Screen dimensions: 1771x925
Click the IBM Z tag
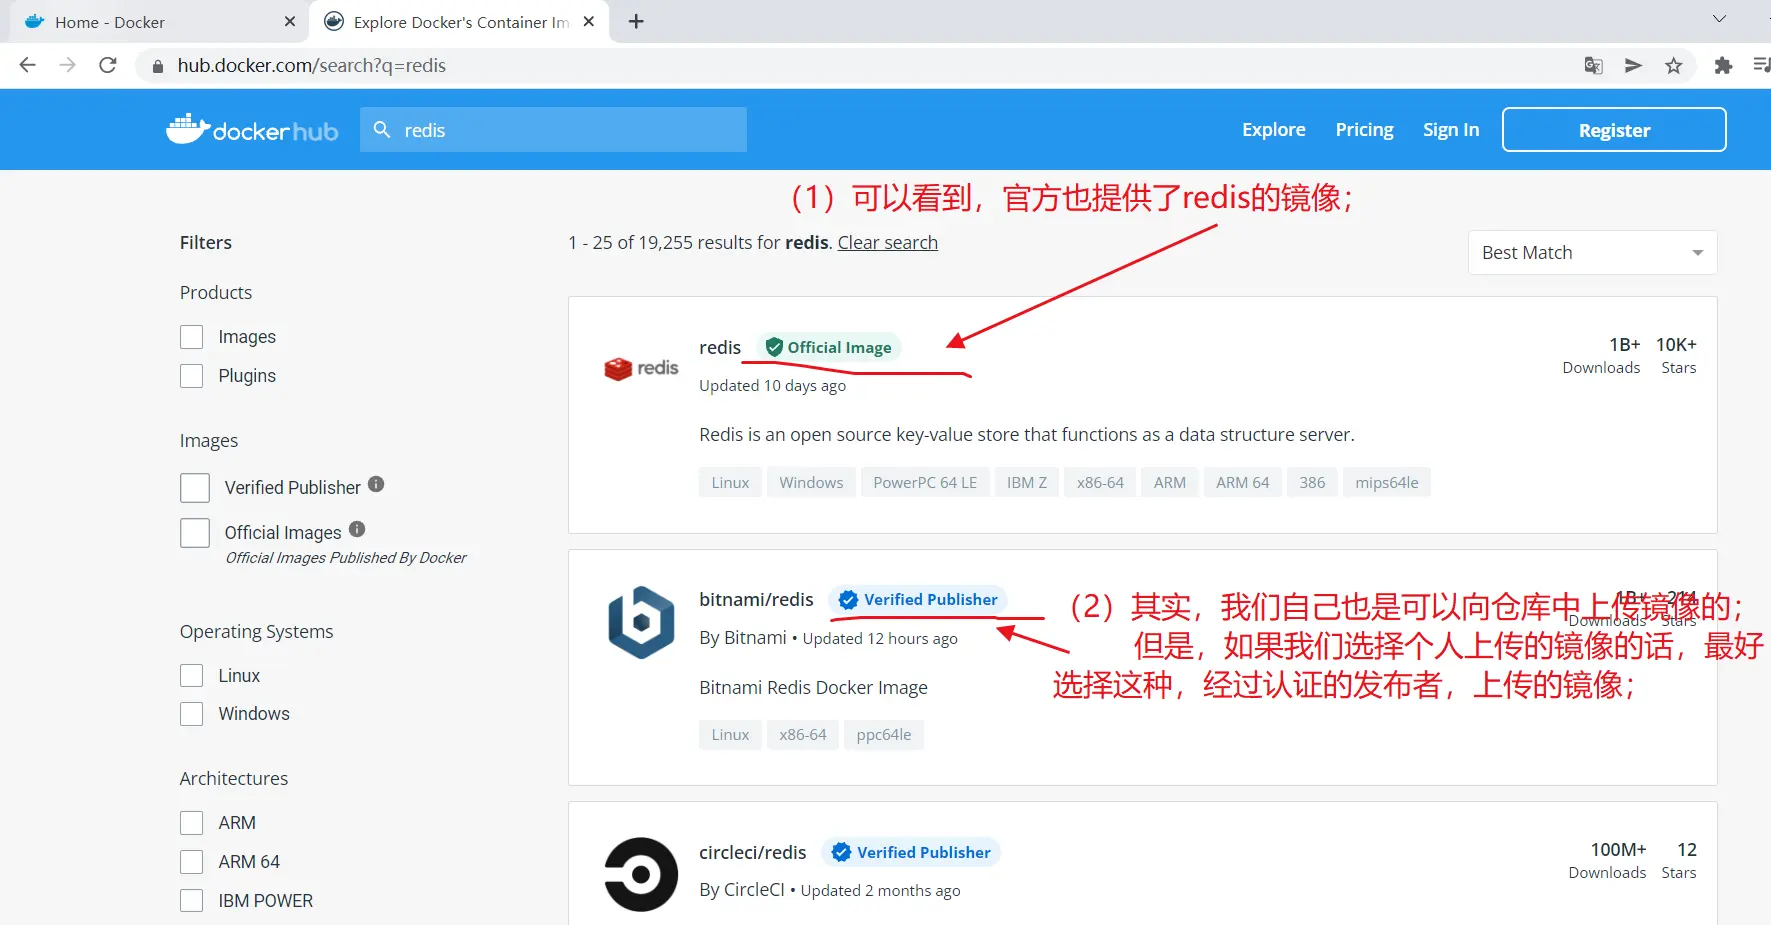(1027, 483)
